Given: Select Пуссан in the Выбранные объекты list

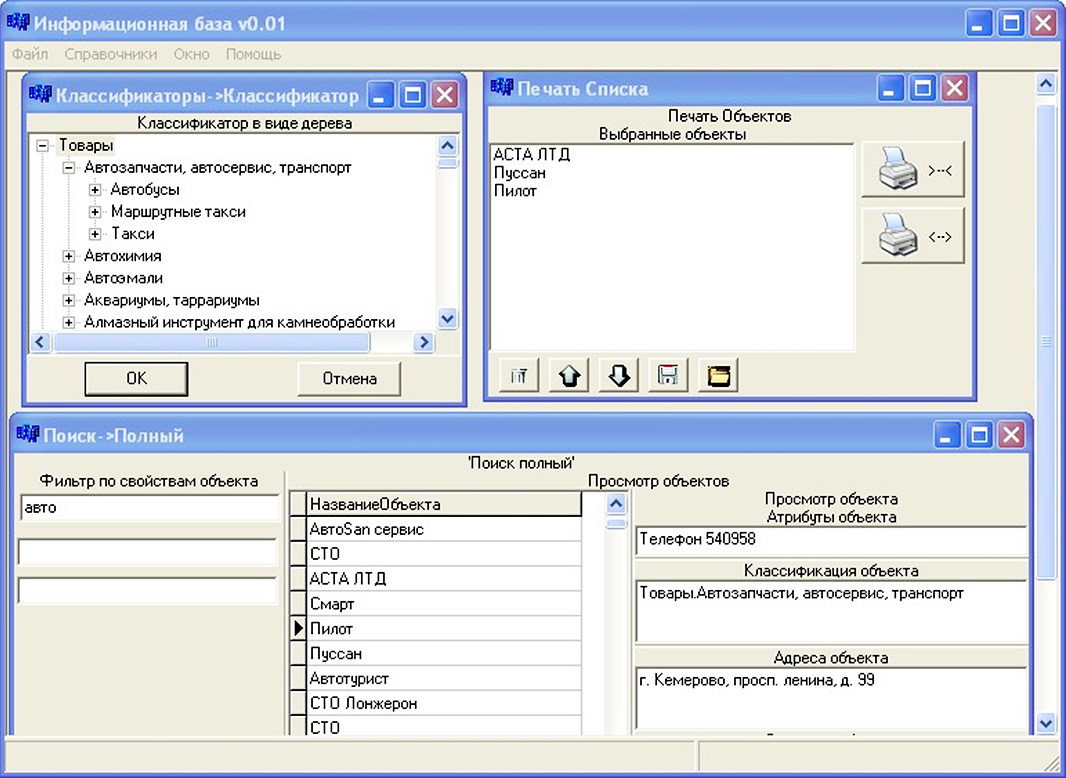Looking at the screenshot, I should click(x=520, y=173).
